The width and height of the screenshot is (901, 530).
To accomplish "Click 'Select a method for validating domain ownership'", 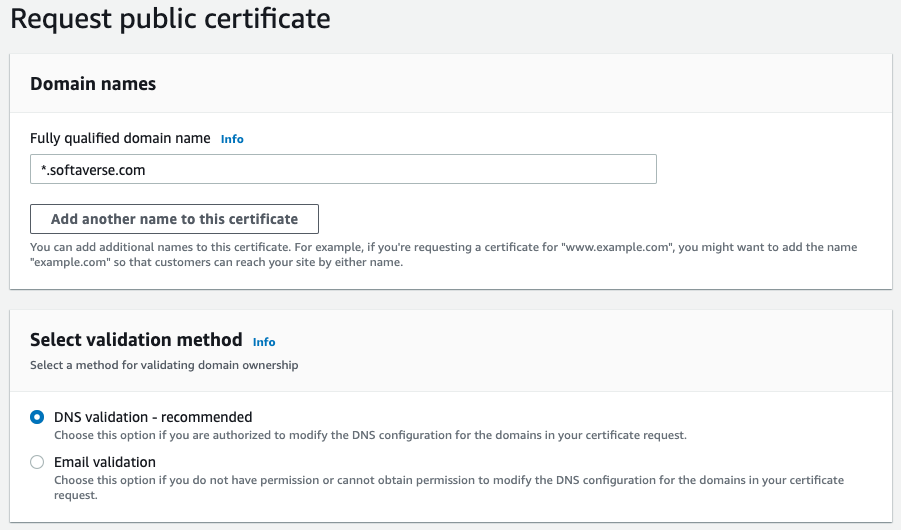I will tap(164, 365).
